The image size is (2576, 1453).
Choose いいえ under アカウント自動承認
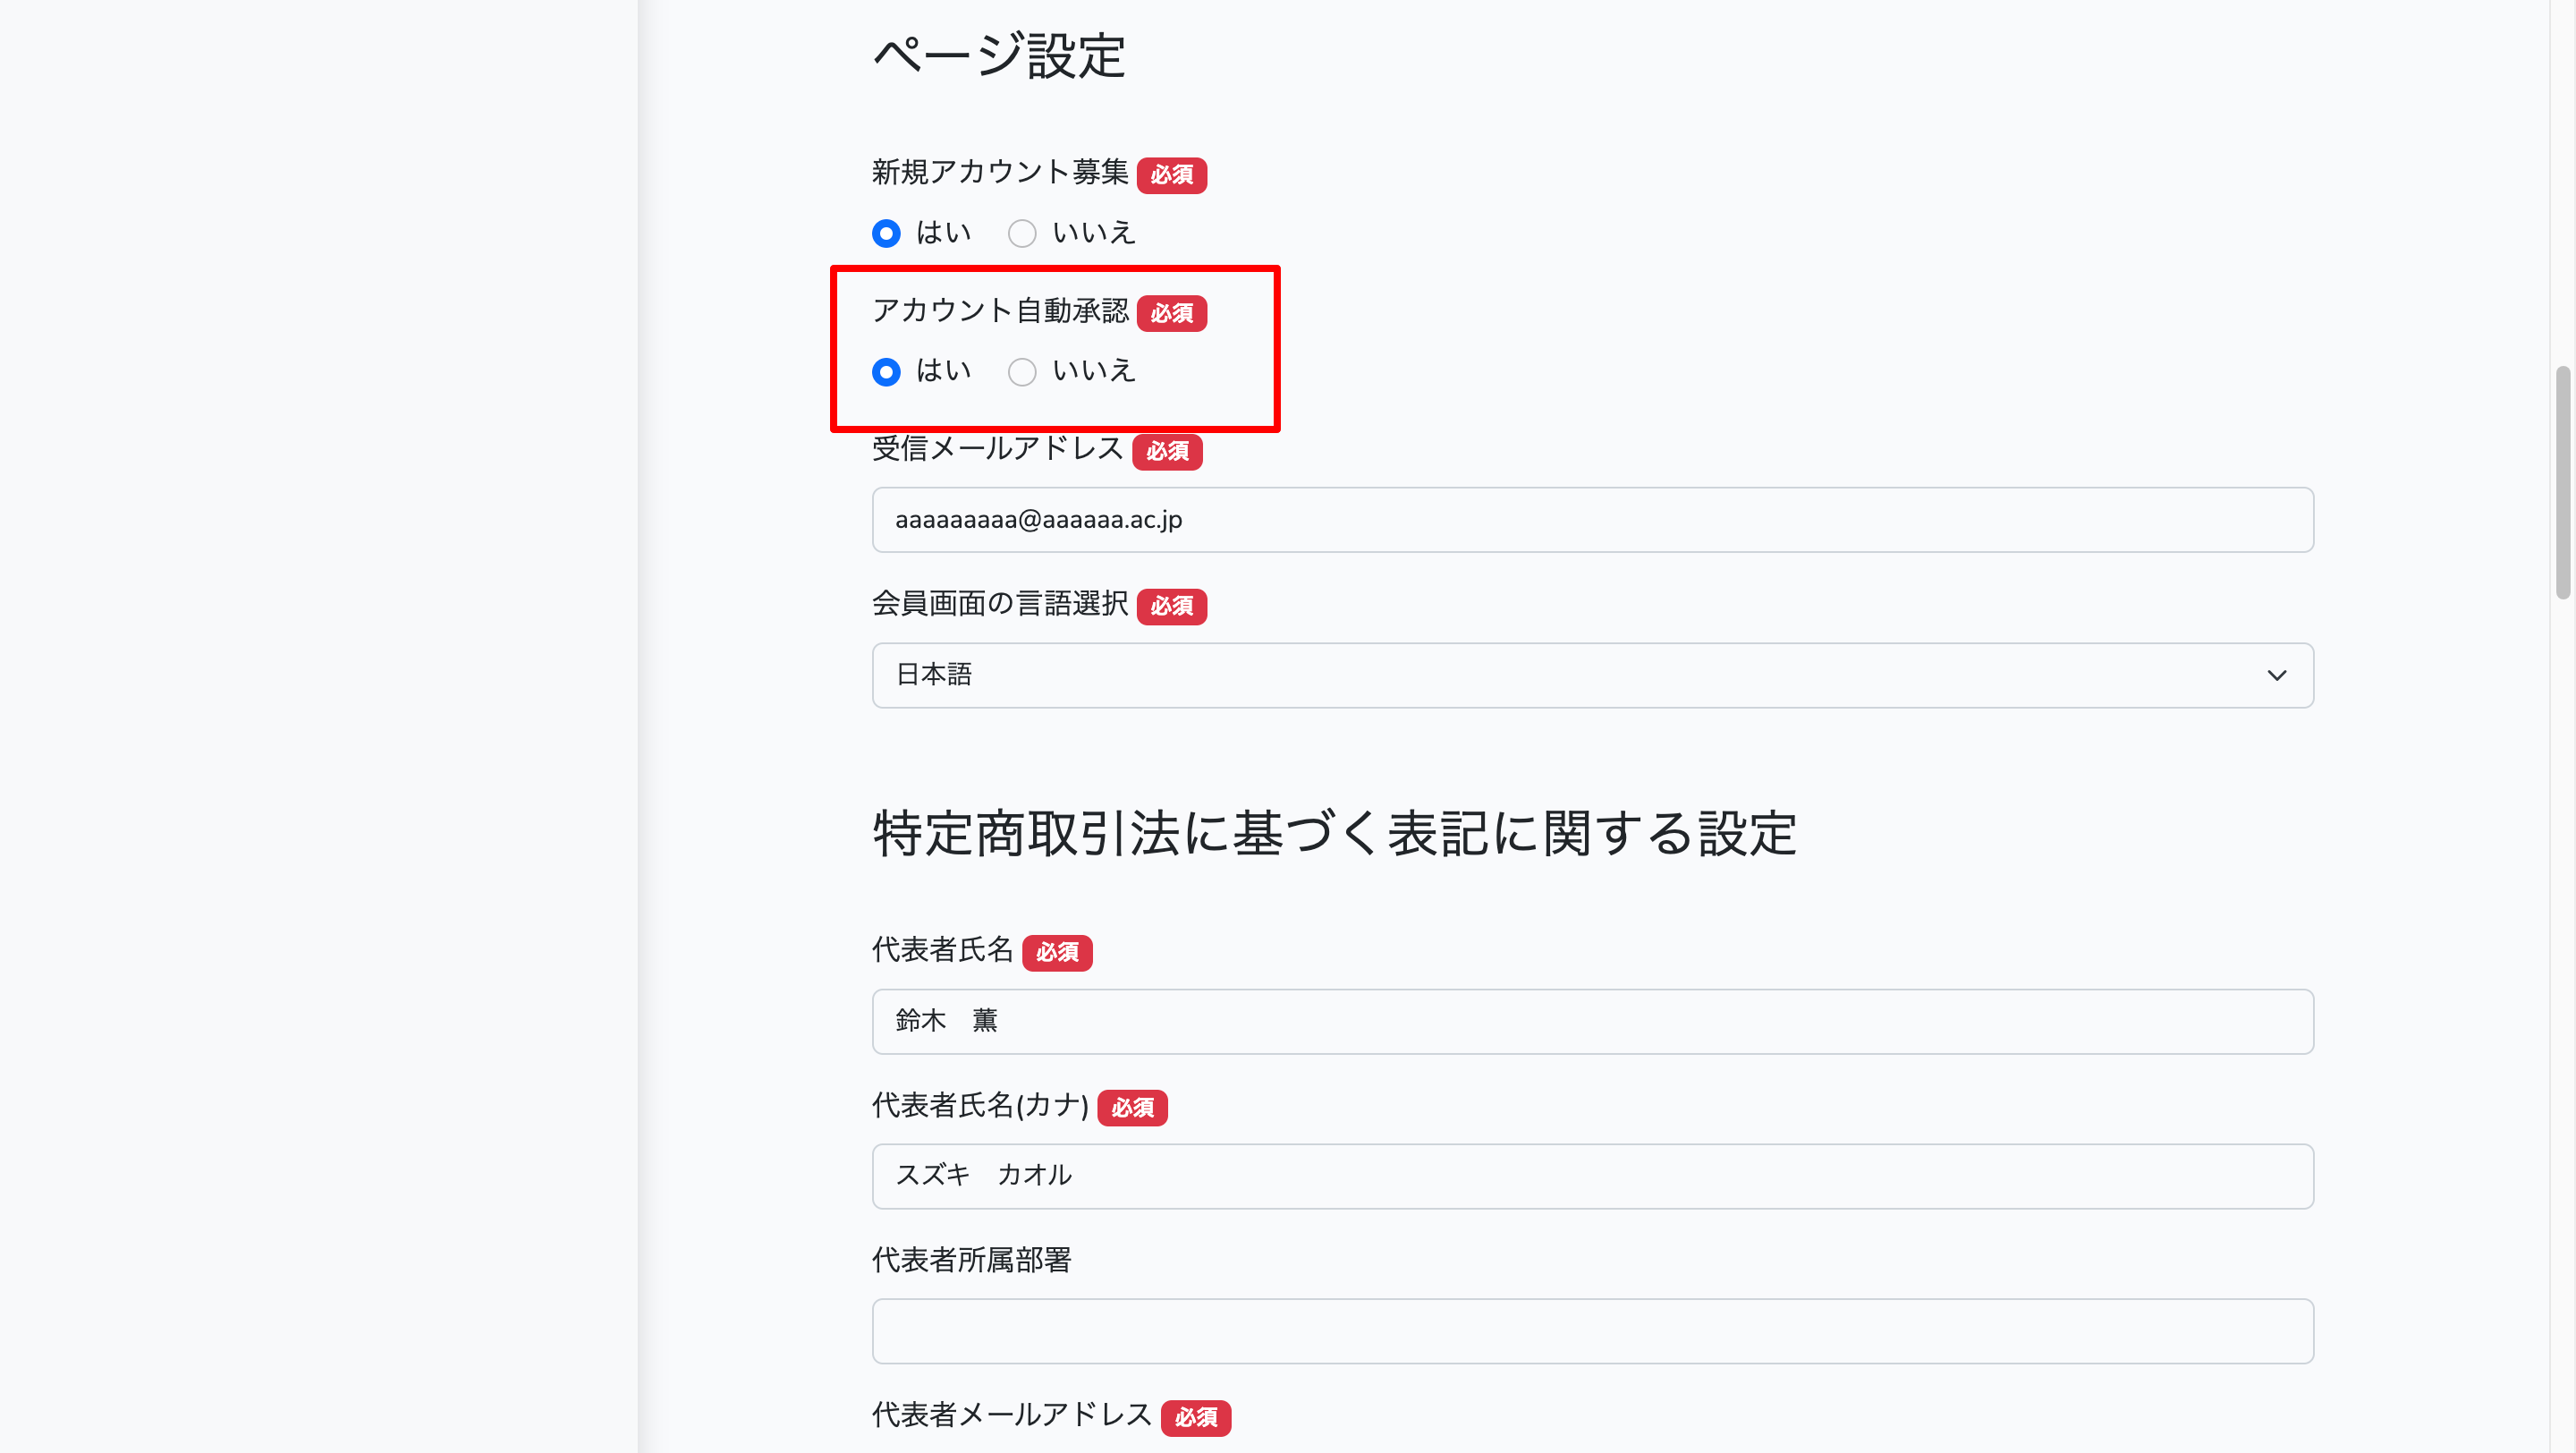point(1021,372)
